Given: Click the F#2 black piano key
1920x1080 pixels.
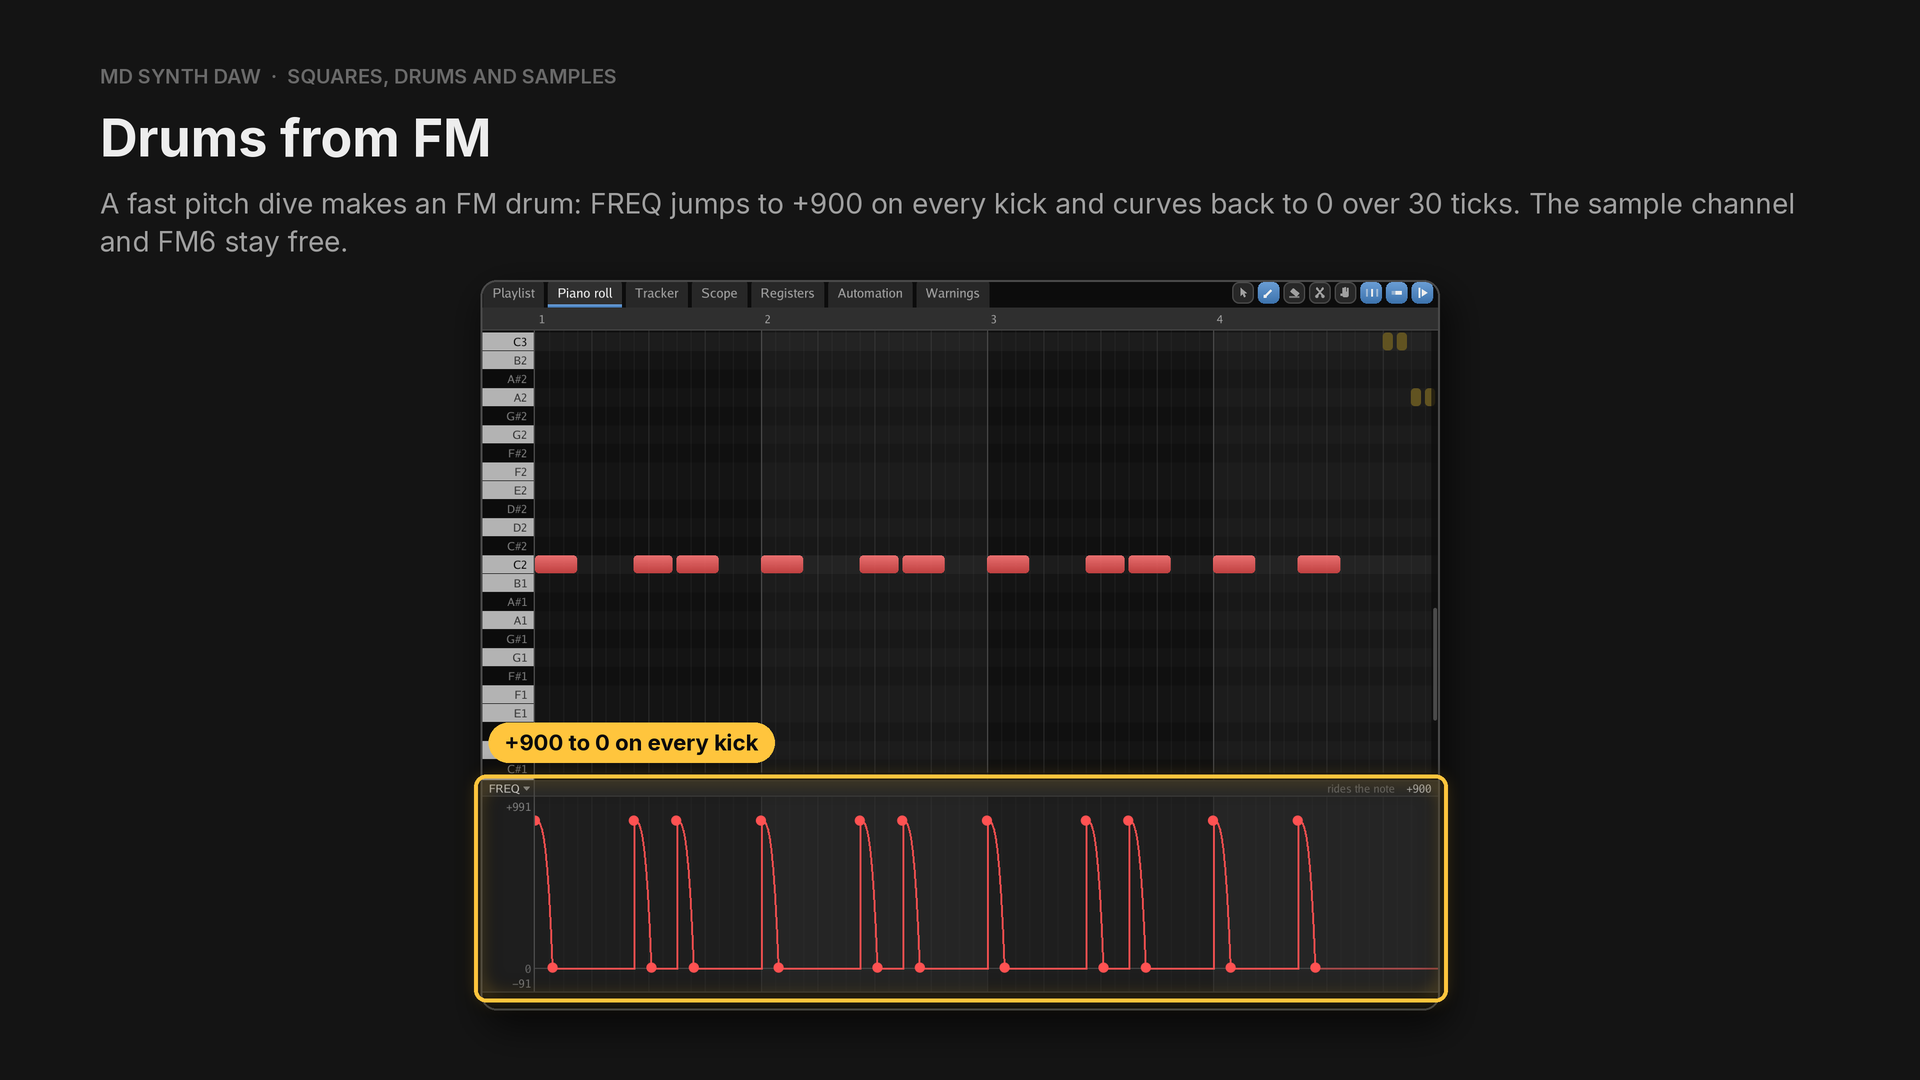Looking at the screenshot, I should (508, 453).
